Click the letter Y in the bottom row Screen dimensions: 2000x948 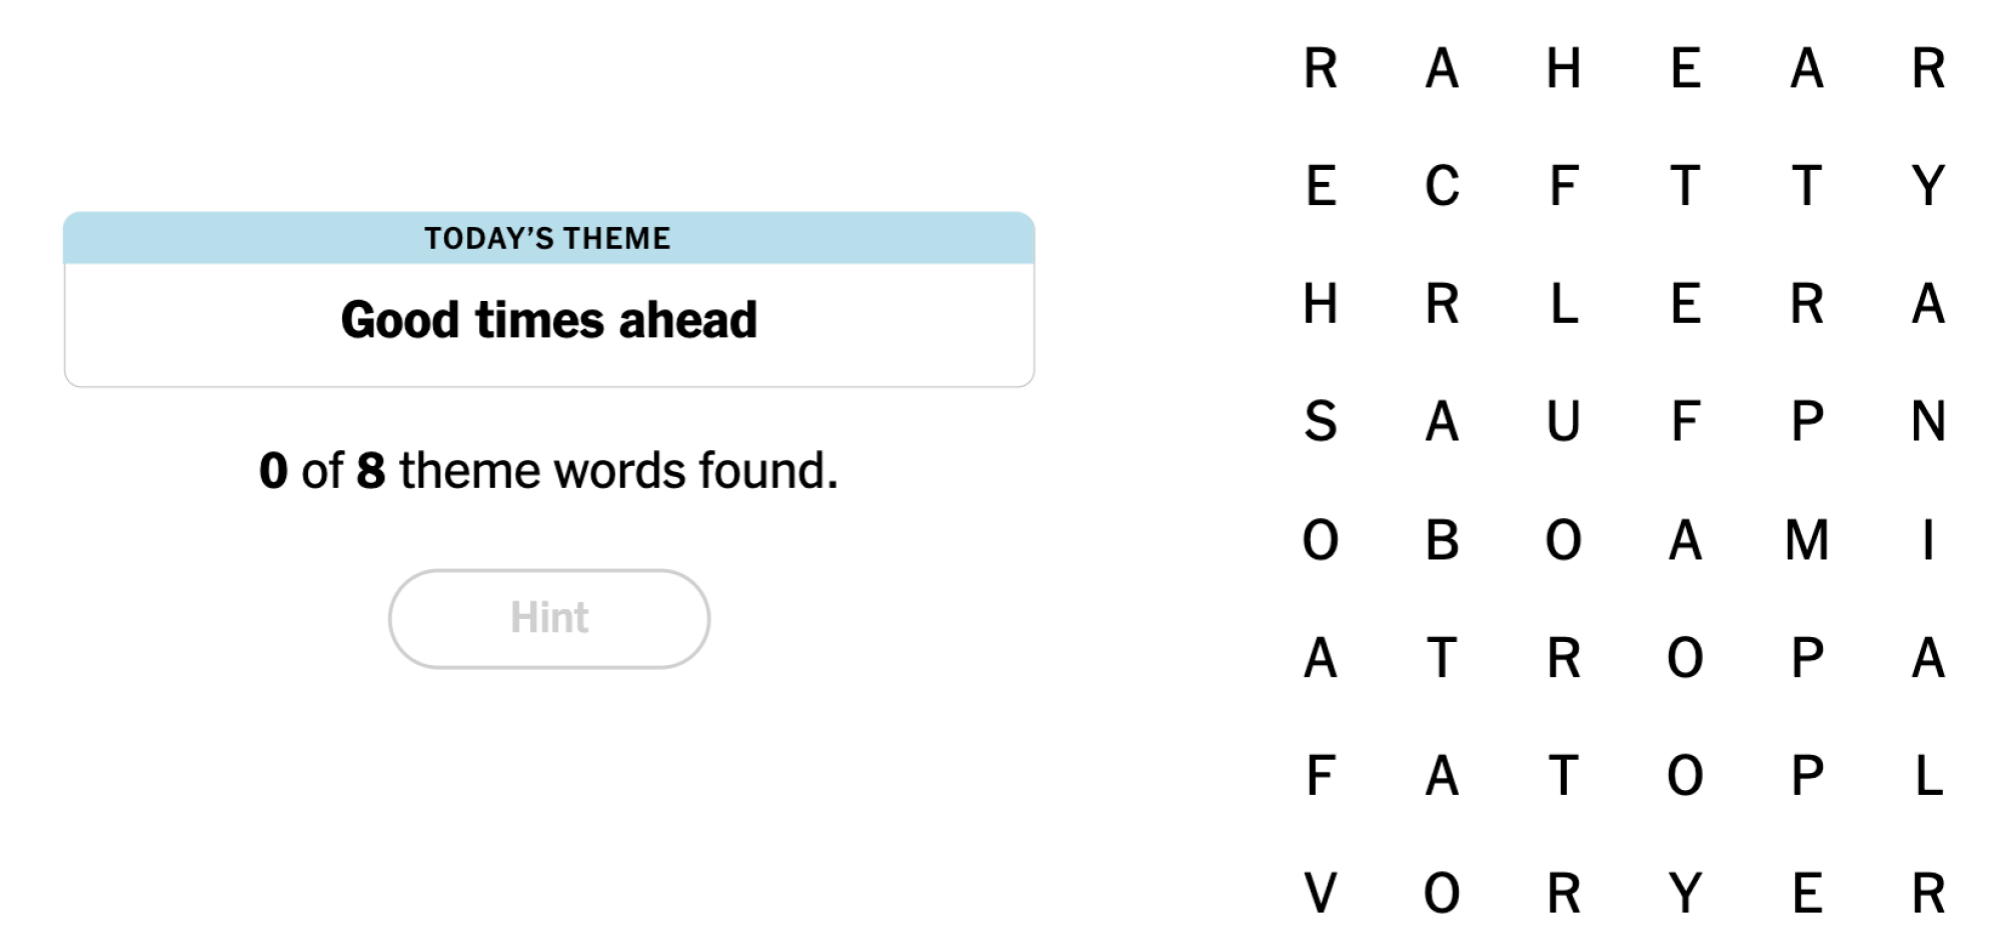(x=1687, y=893)
